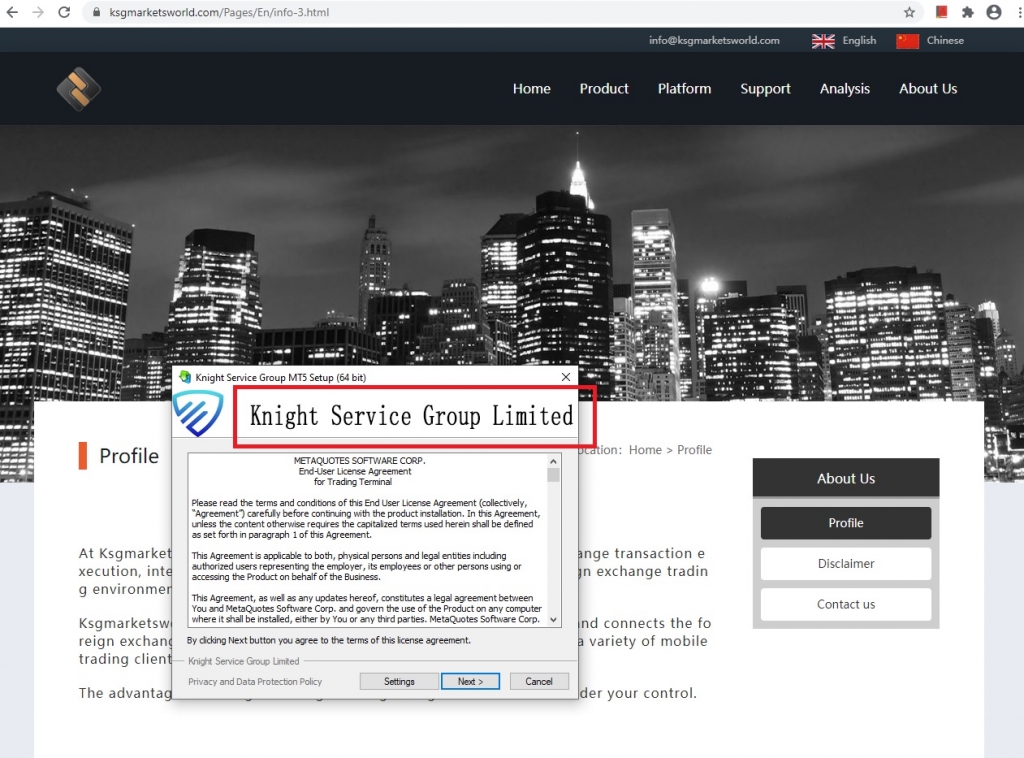
Task: Switch language to Chinese
Action: (945, 40)
